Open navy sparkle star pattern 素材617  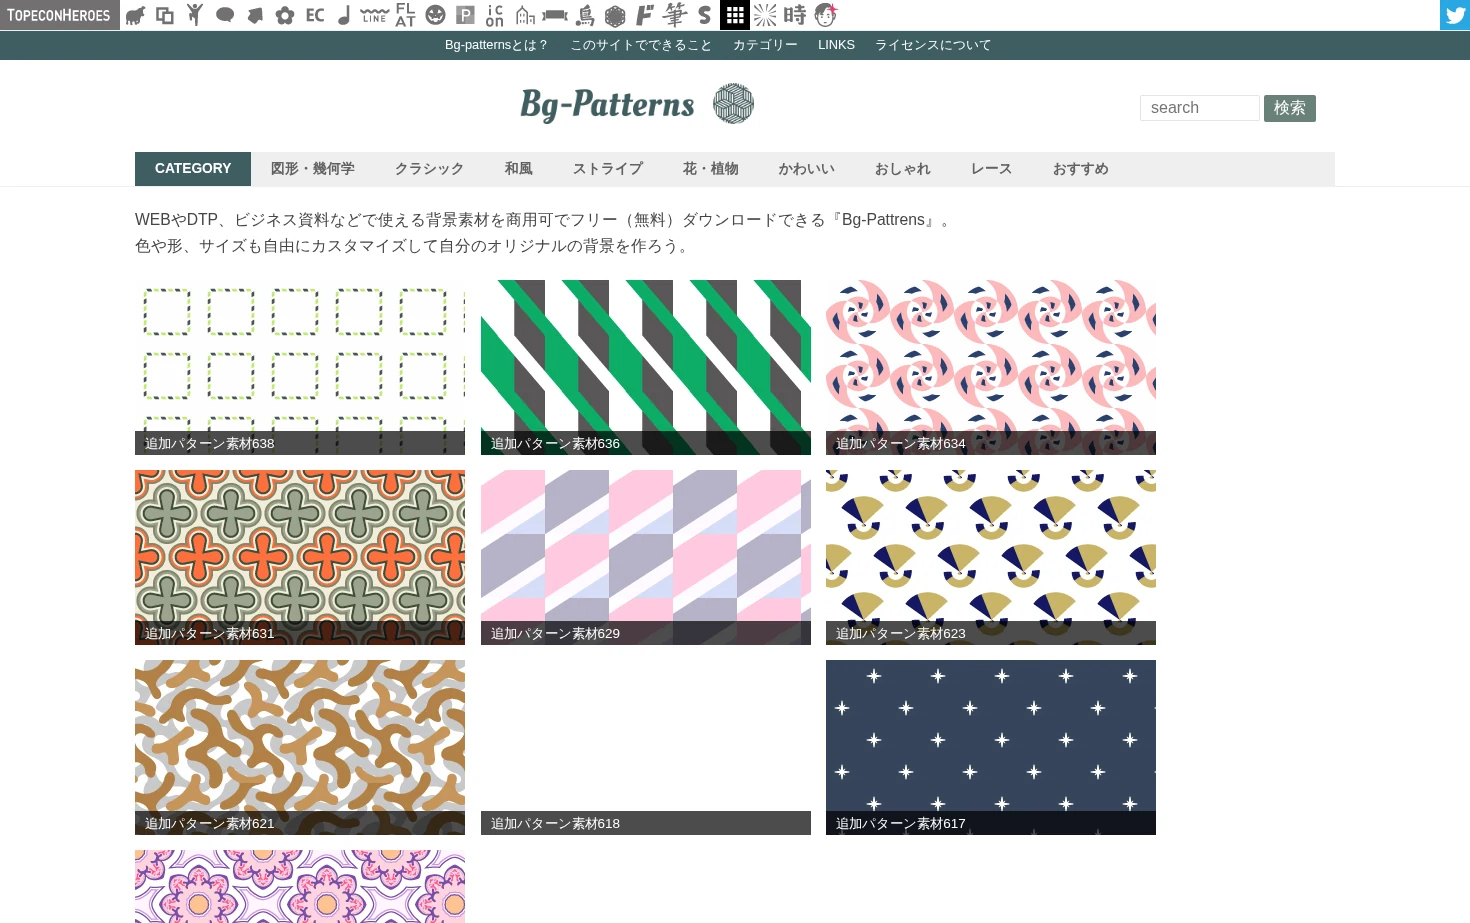(991, 747)
